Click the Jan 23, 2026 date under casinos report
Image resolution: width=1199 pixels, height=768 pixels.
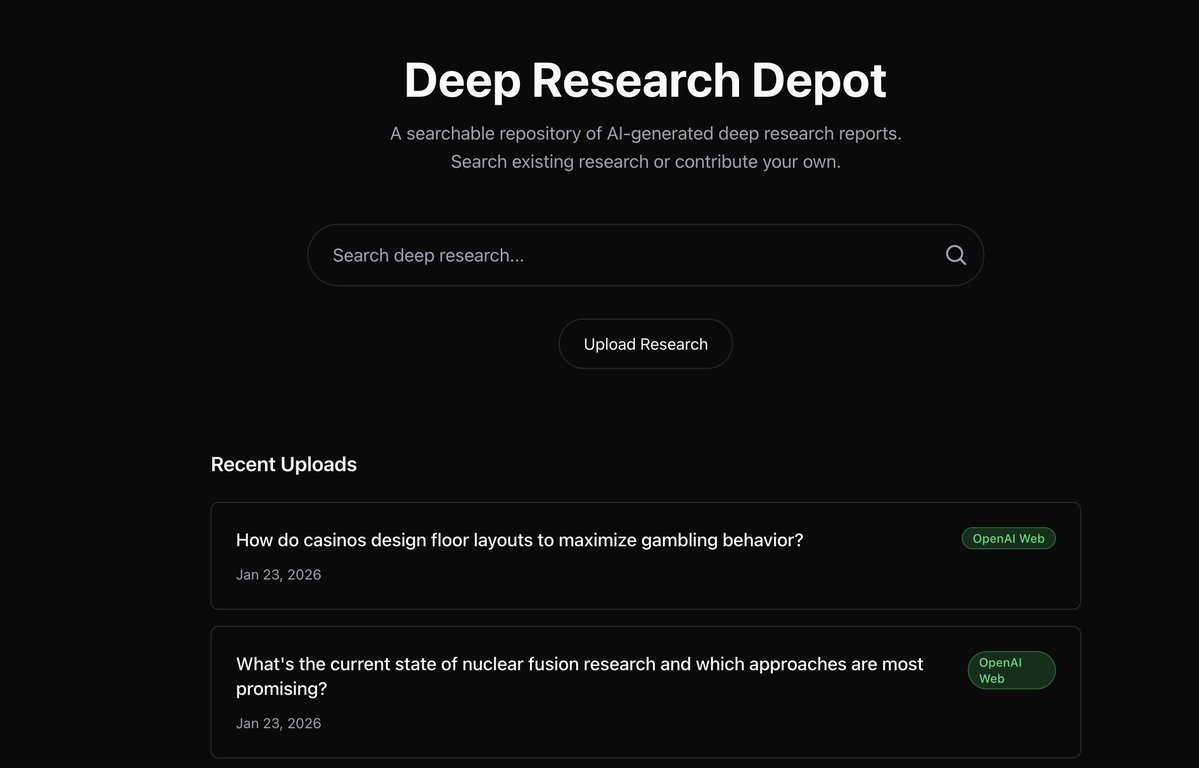click(x=278, y=574)
